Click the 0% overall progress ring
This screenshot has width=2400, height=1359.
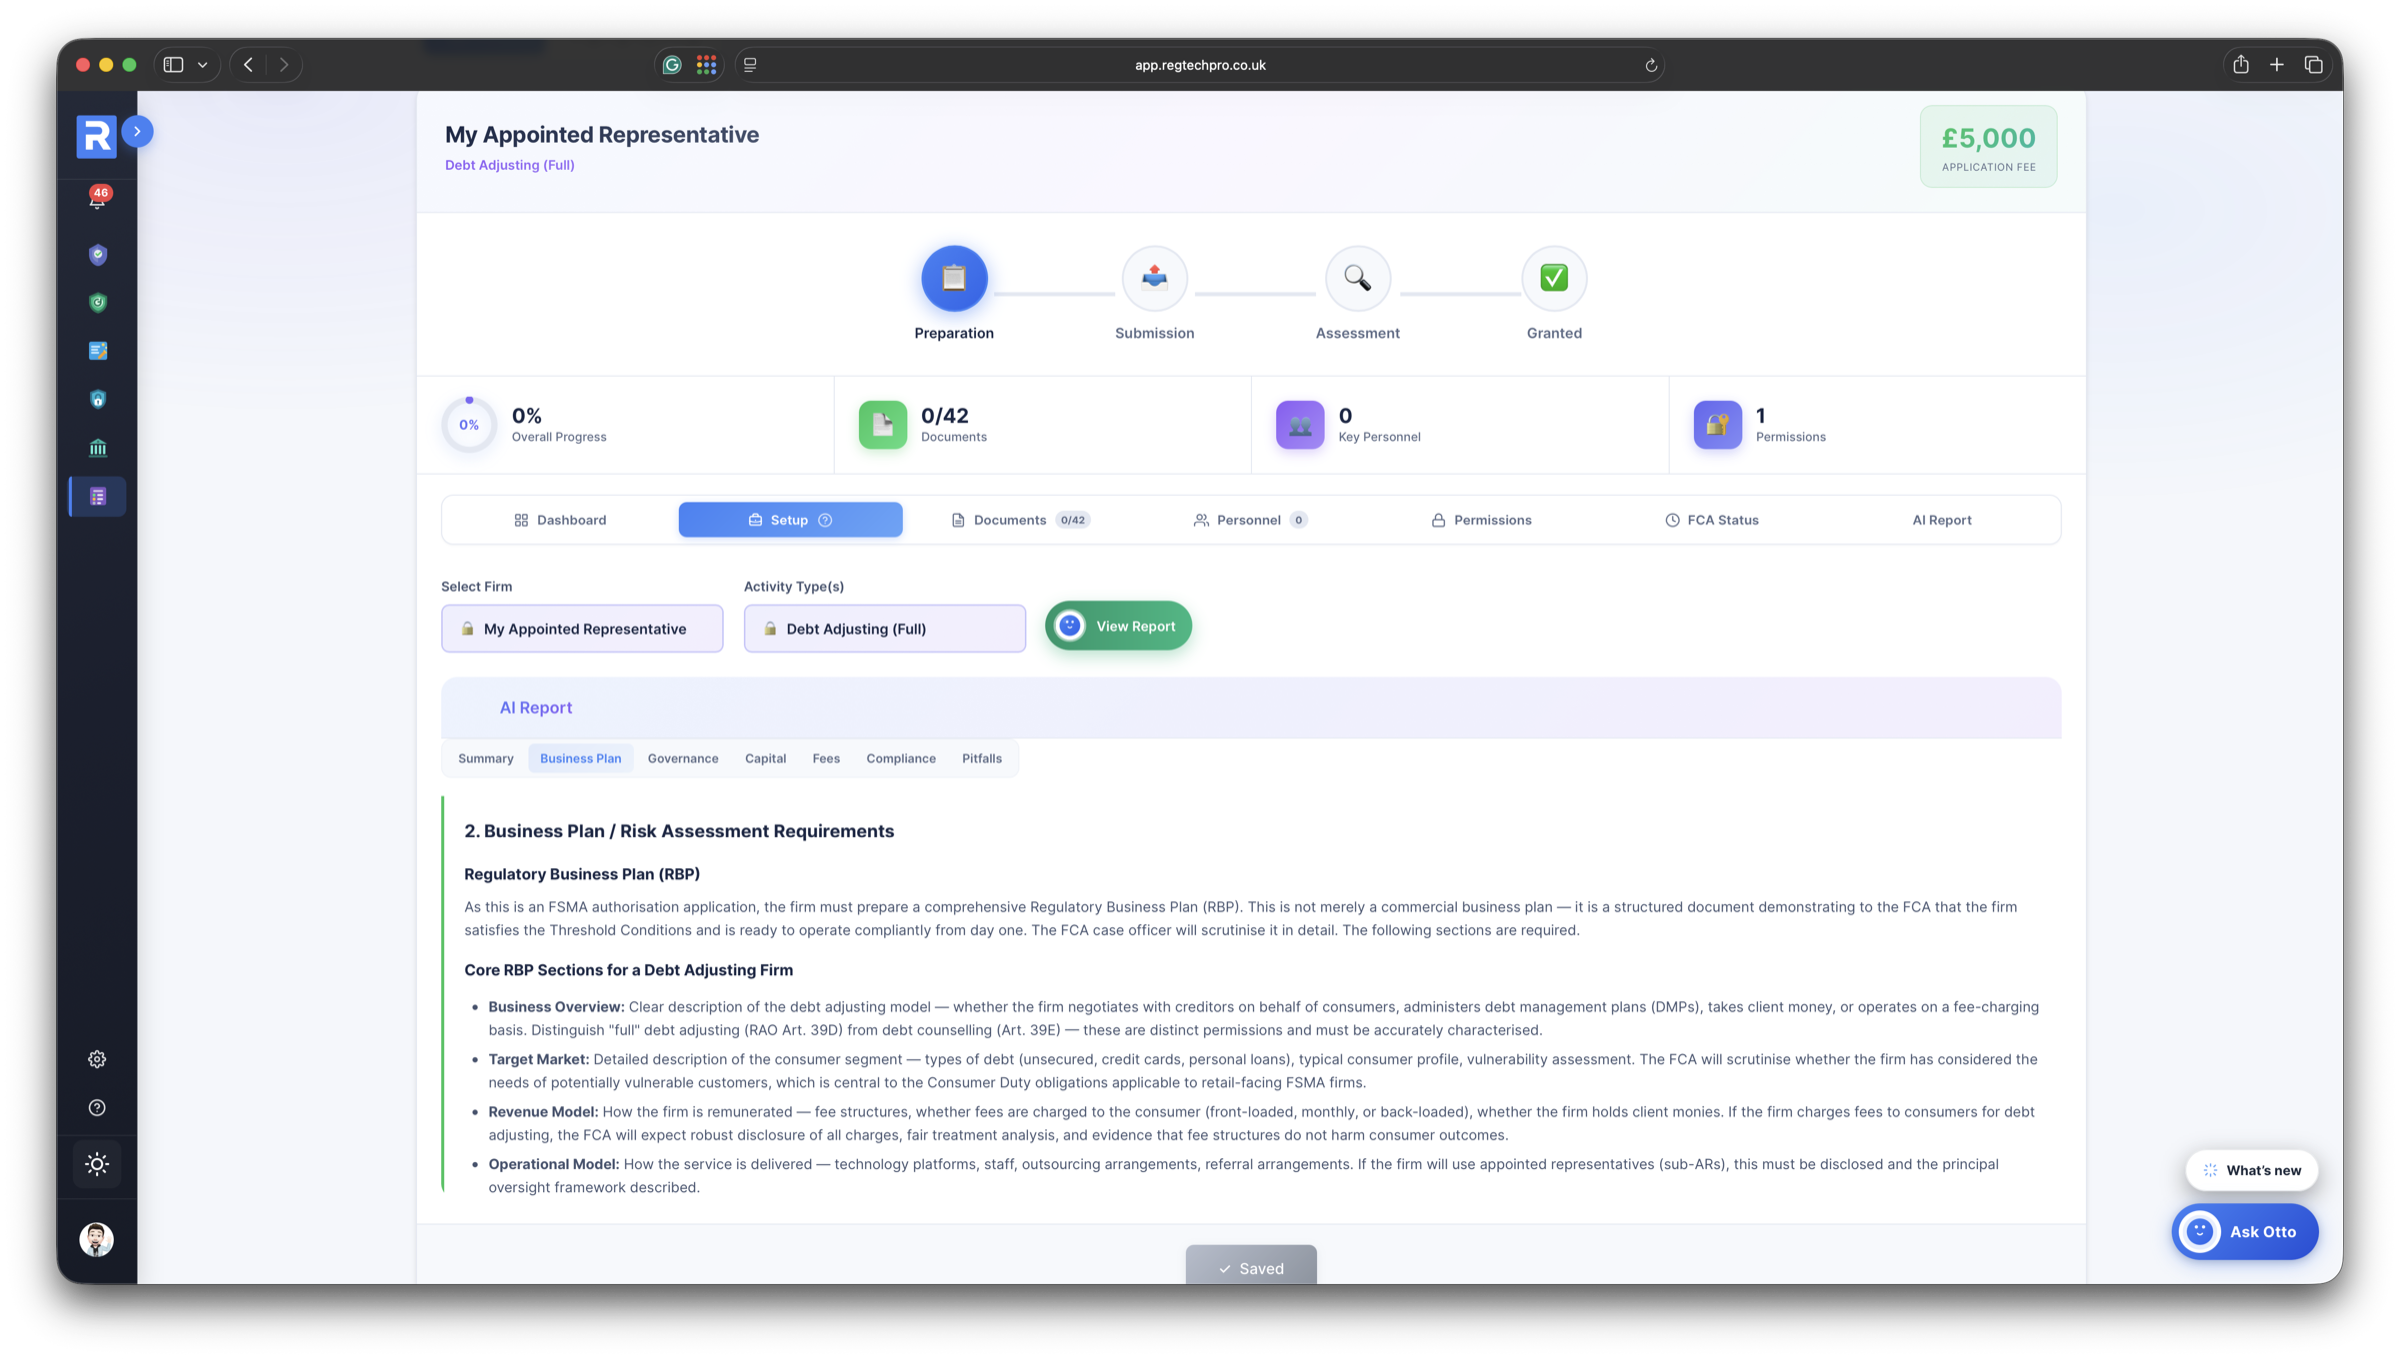pos(469,425)
